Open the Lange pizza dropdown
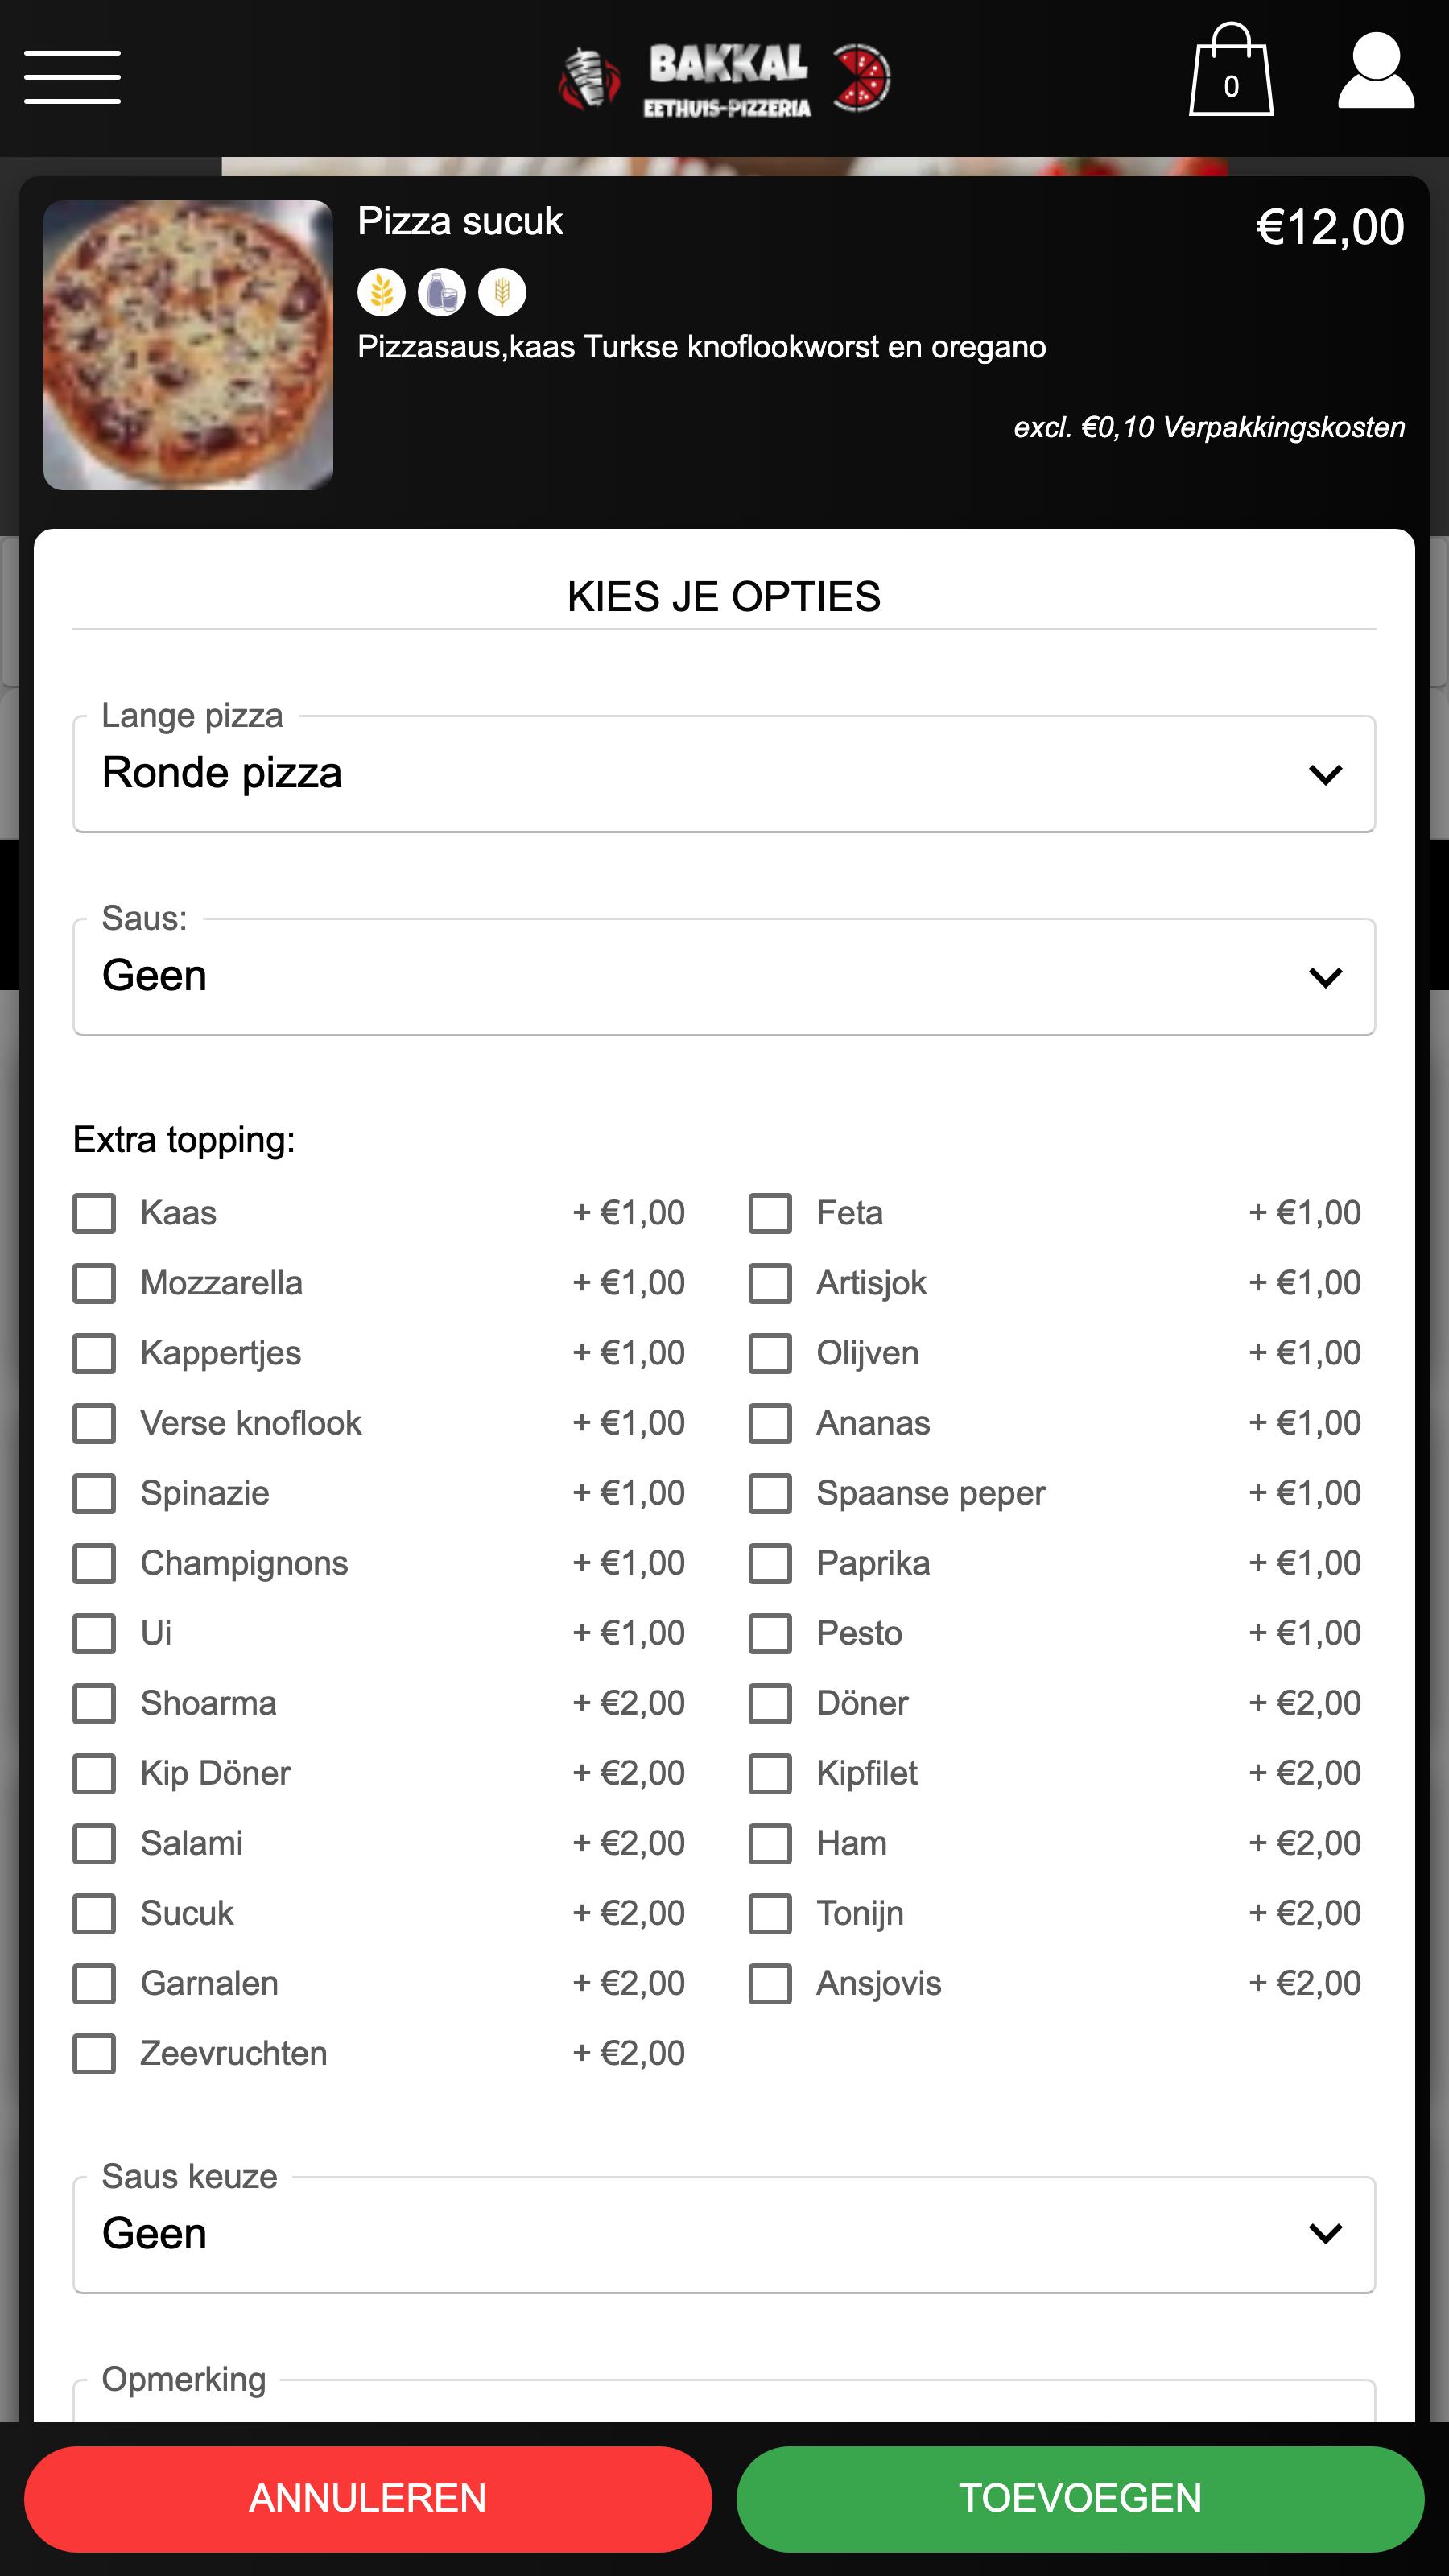1449x2576 pixels. click(724, 773)
